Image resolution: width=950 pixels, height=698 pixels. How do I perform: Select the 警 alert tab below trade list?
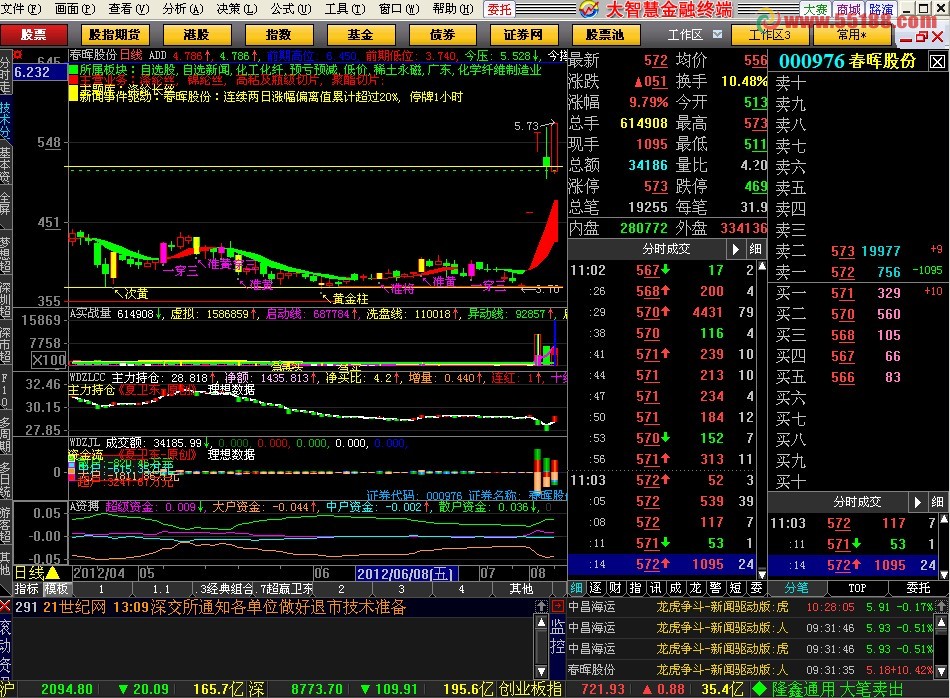[x=716, y=588]
